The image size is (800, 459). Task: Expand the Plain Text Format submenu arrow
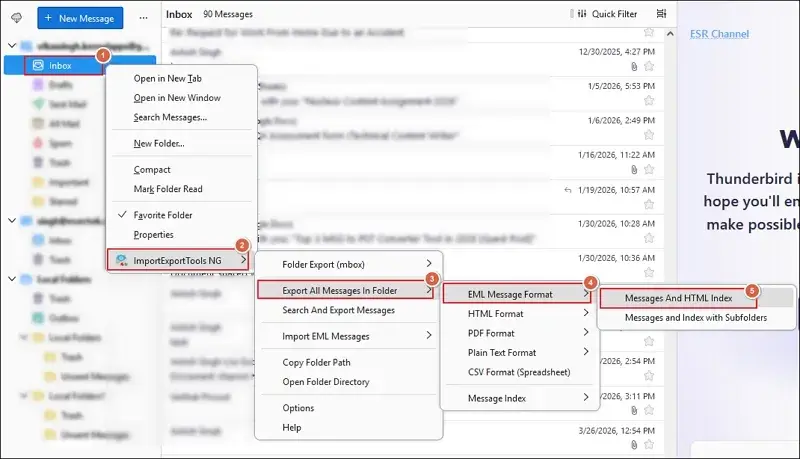tap(586, 352)
